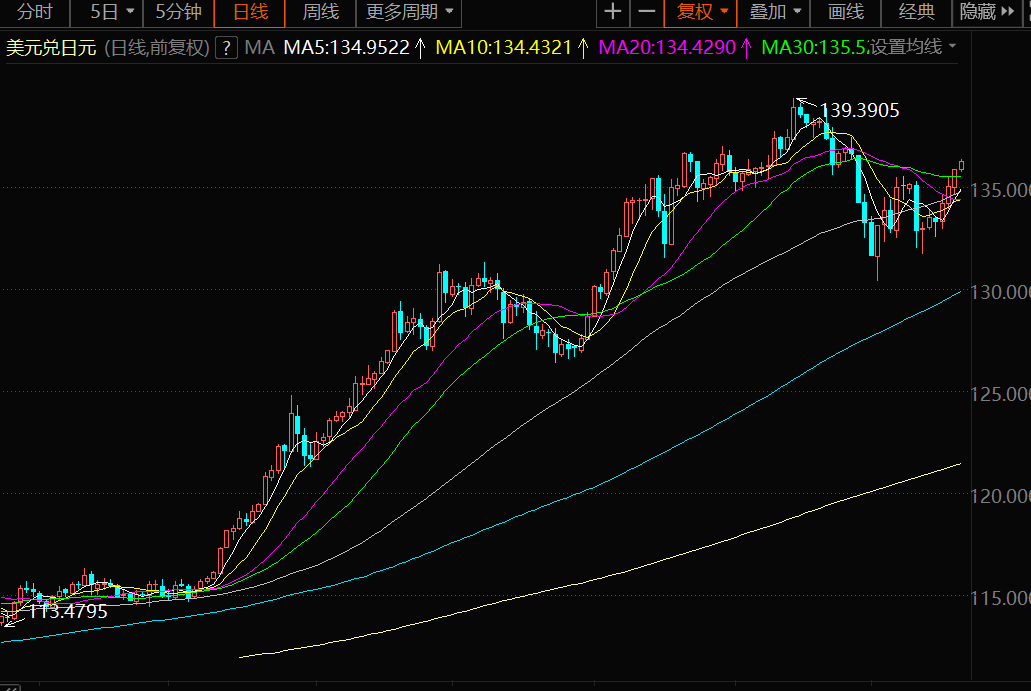
Task: Click the scroll-left arrow at bottom left
Action: (x=11, y=687)
